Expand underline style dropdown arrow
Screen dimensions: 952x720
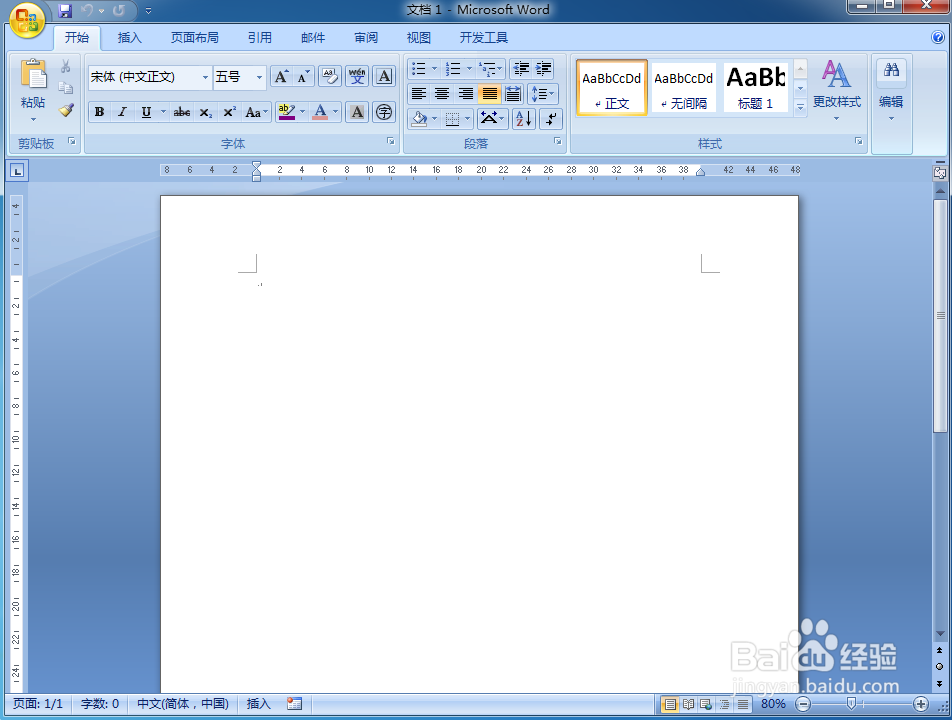163,112
